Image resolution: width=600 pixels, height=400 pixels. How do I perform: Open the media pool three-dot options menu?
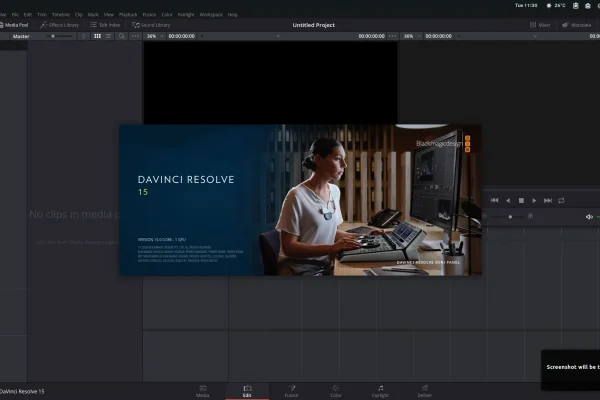pyautogui.click(x=135, y=36)
